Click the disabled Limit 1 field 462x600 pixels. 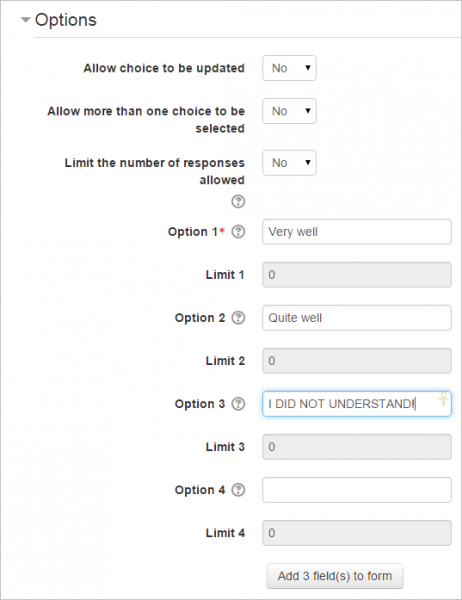click(x=357, y=275)
